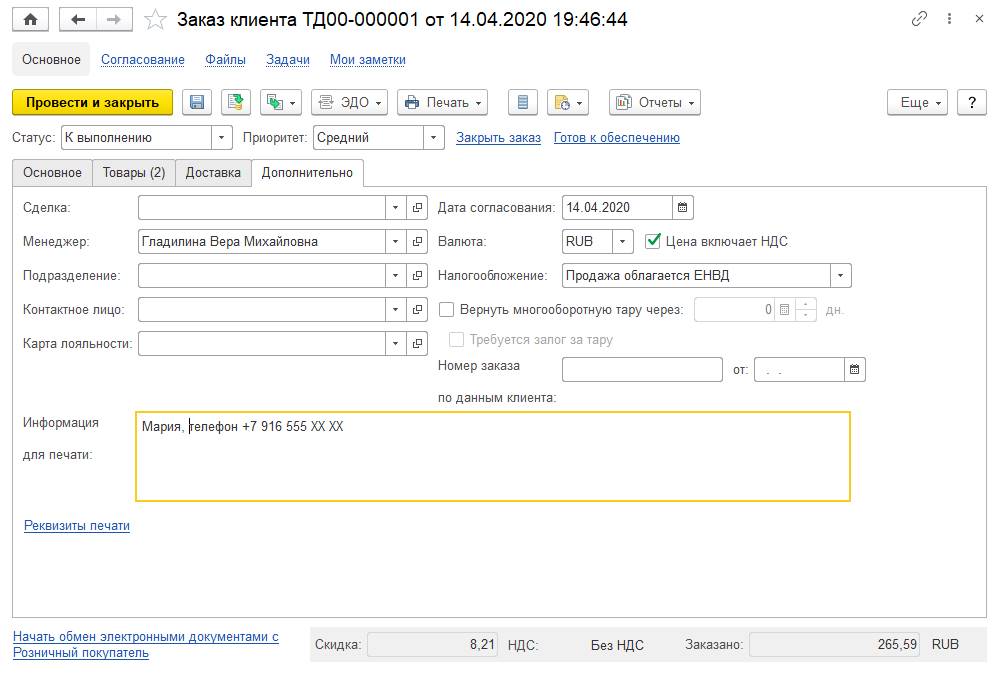Open the Приоритет dropdown arrow
The width and height of the screenshot is (1006, 674).
(x=434, y=138)
